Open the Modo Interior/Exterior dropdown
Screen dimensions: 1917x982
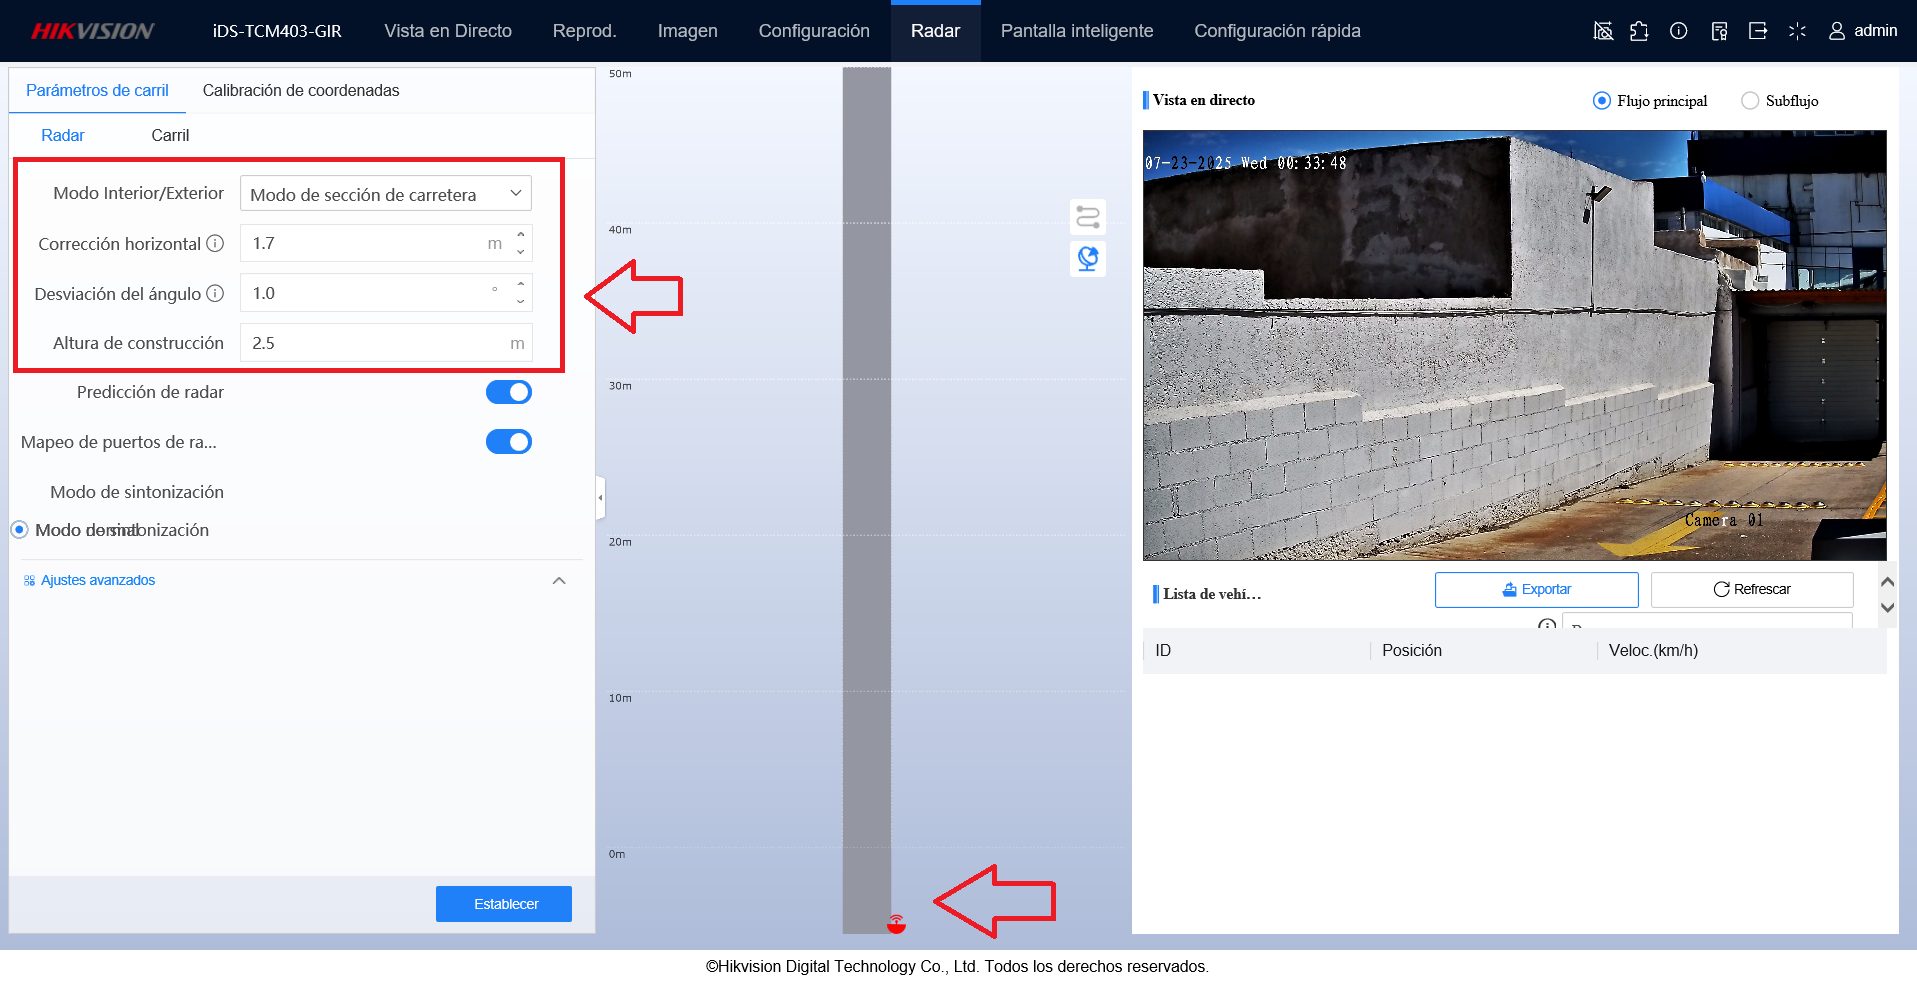click(386, 194)
